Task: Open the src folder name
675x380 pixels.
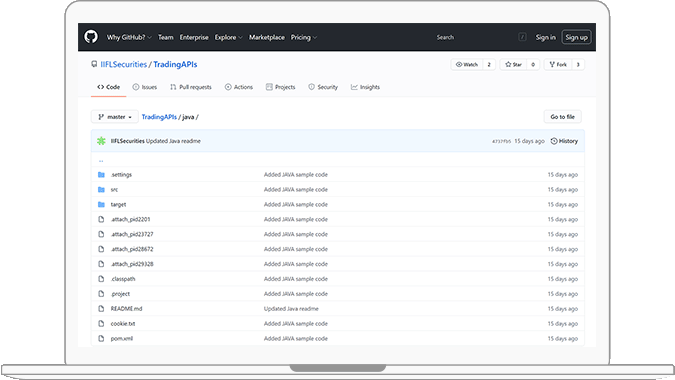Action: pyautogui.click(x=114, y=189)
